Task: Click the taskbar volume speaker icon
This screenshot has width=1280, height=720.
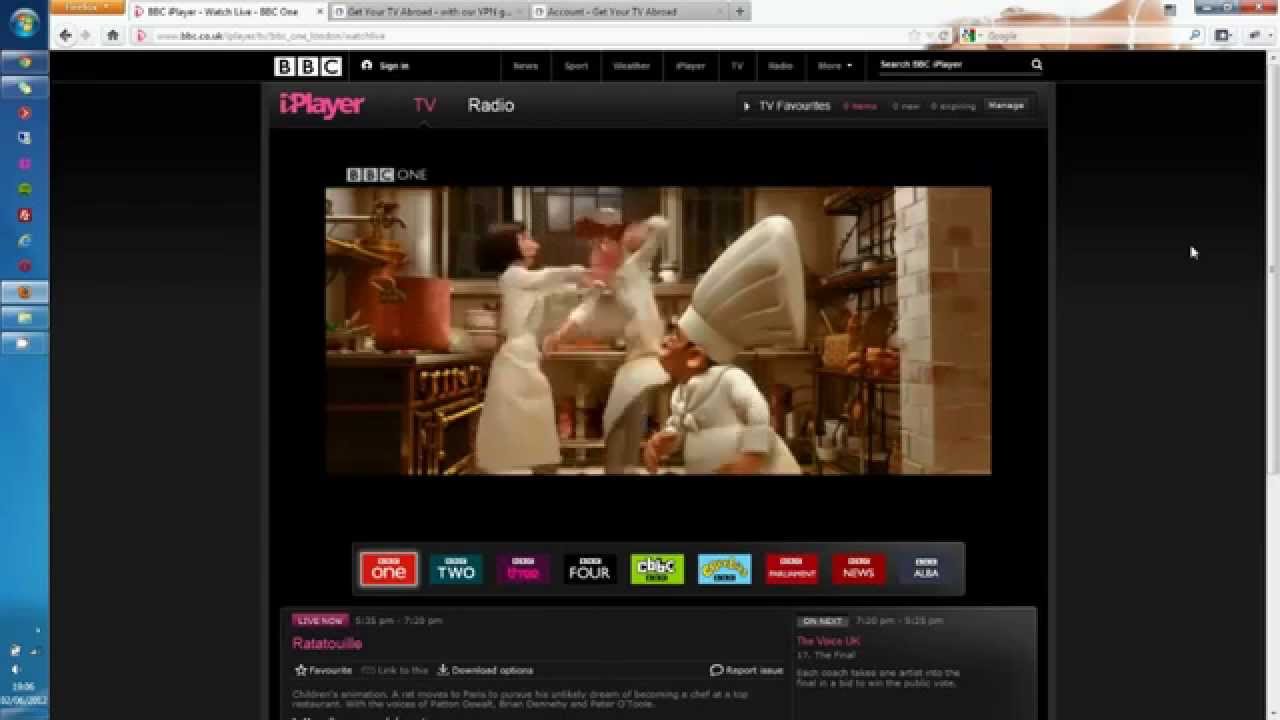Action: tap(16, 669)
